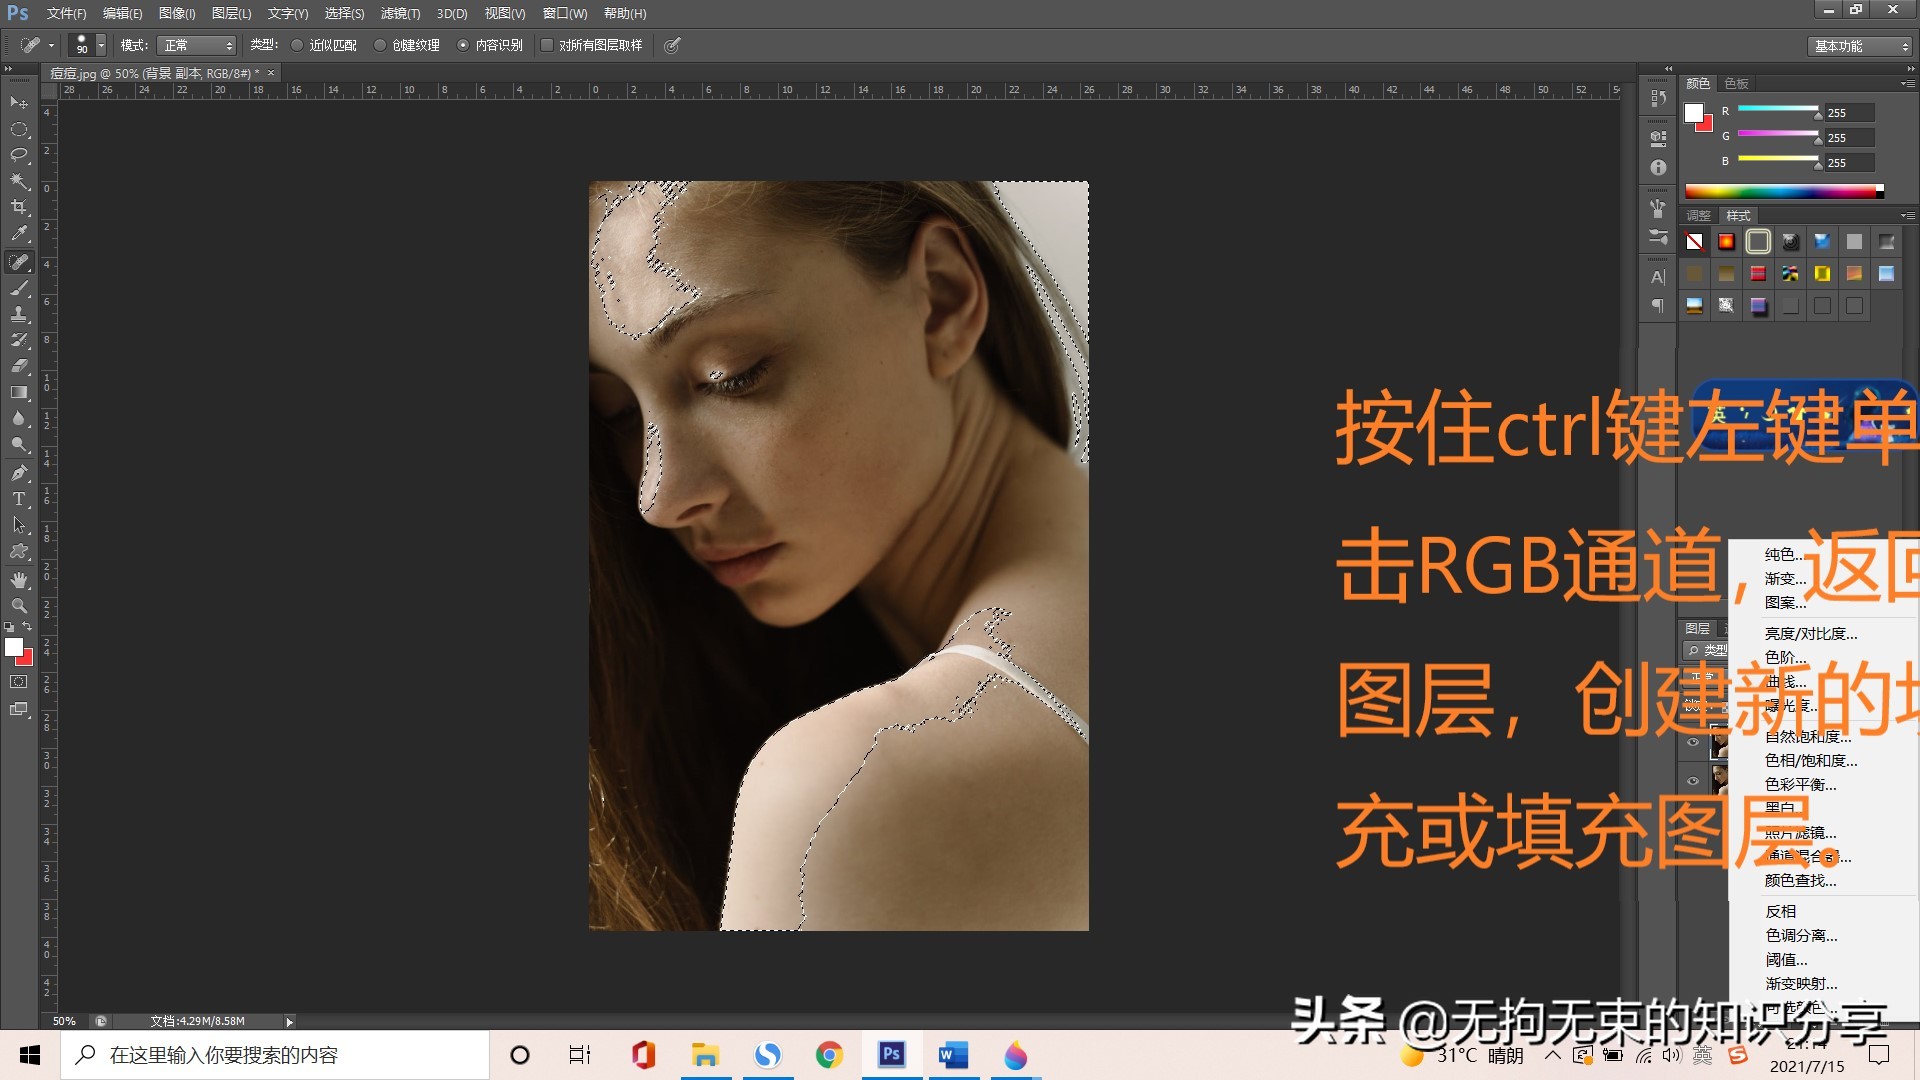1920x1080 pixels.
Task: Enable the 对所有图层取样 checkbox
Action: pos(546,45)
